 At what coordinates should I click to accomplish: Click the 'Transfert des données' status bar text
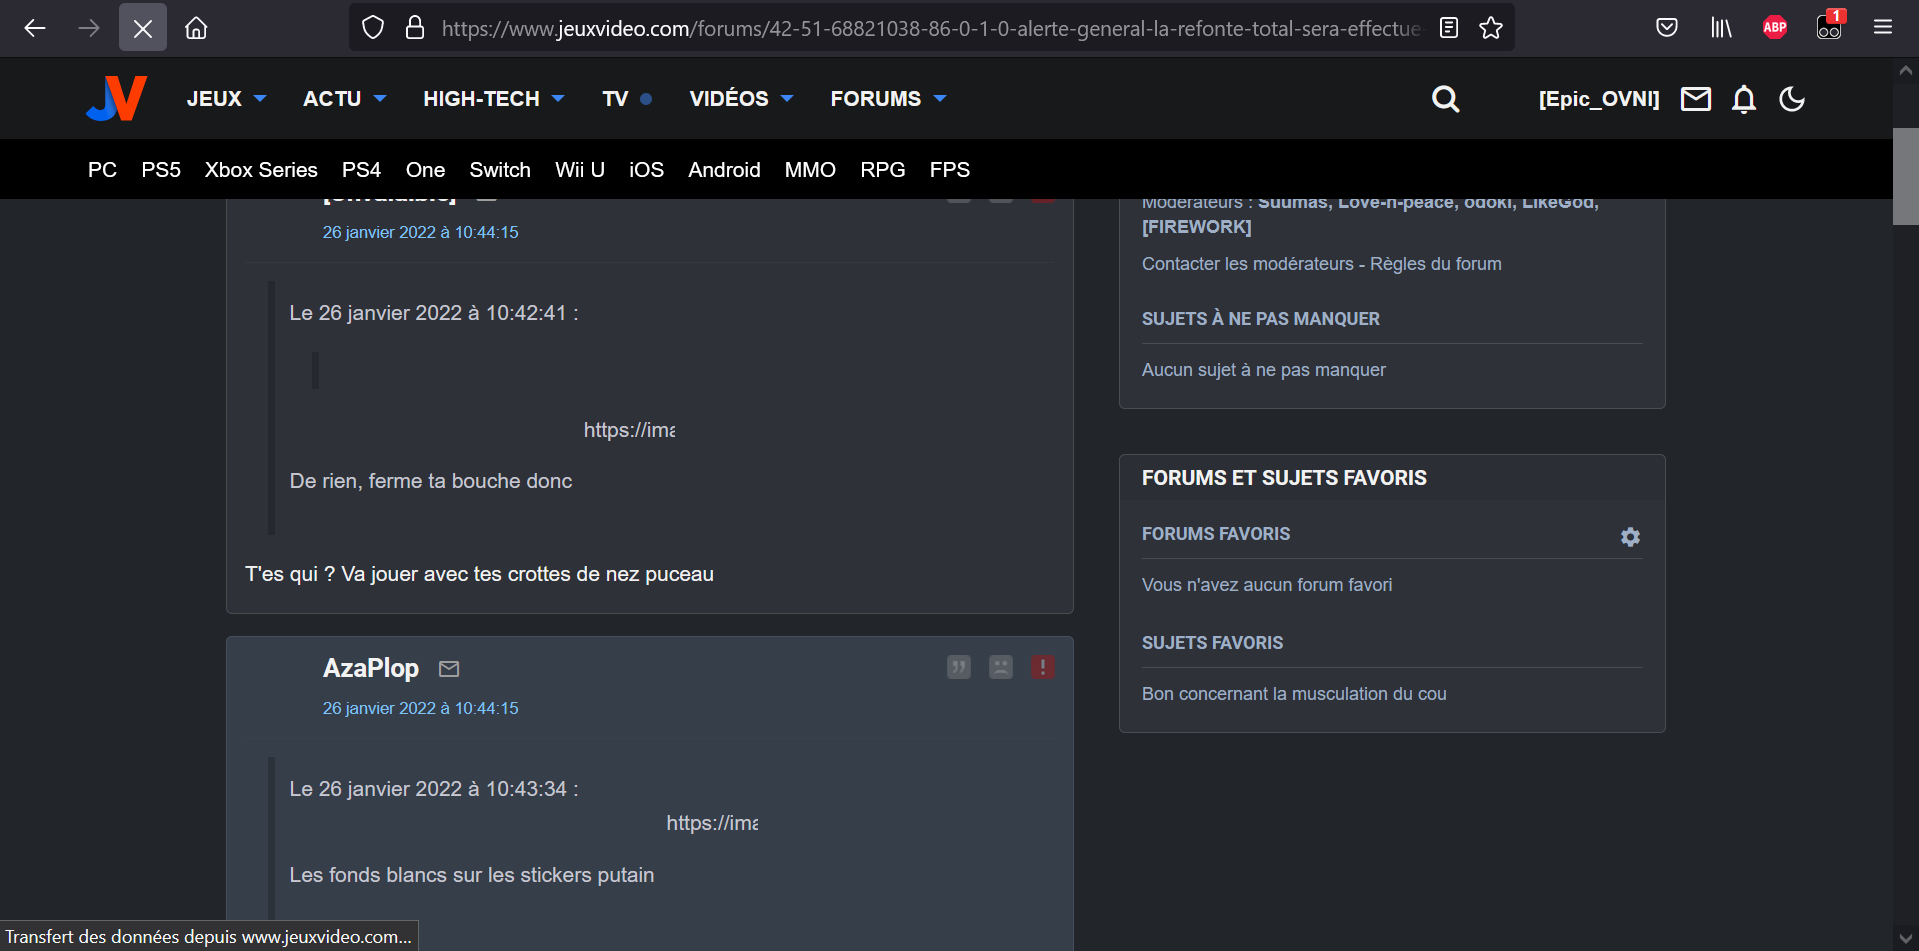(x=209, y=937)
